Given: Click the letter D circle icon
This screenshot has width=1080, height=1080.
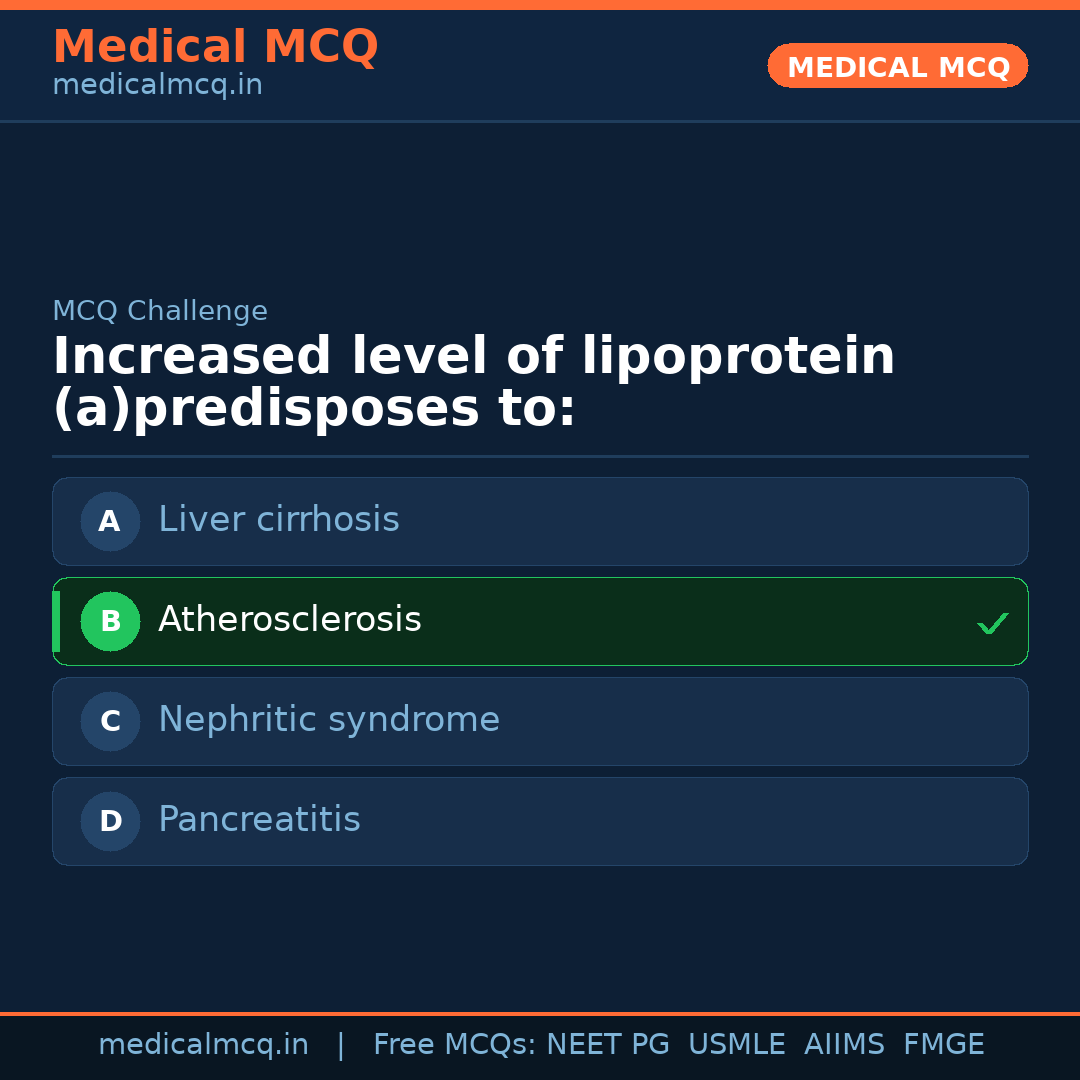Looking at the screenshot, I should 110,821.
